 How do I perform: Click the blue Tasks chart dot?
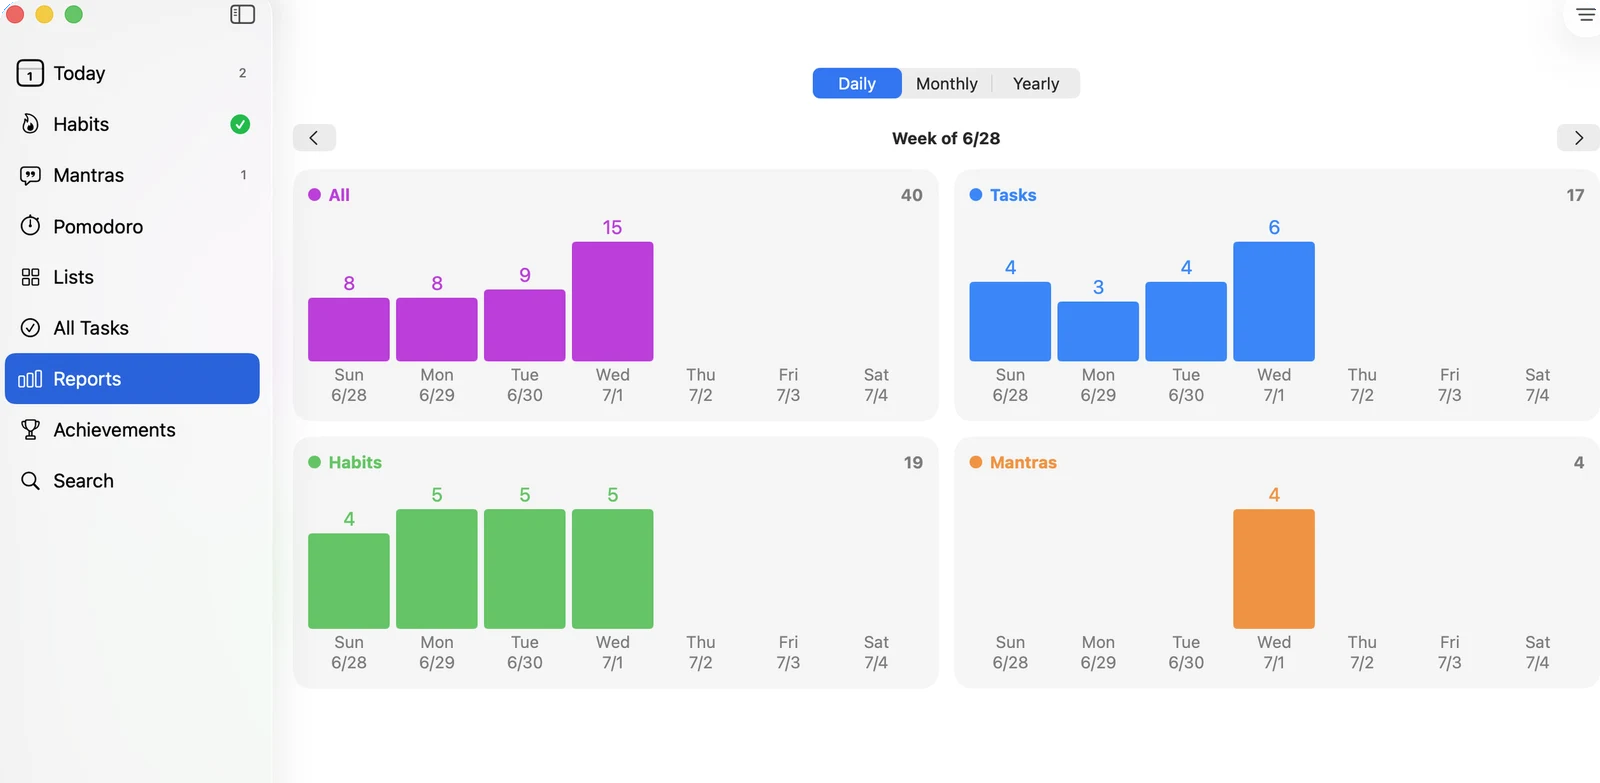point(976,195)
